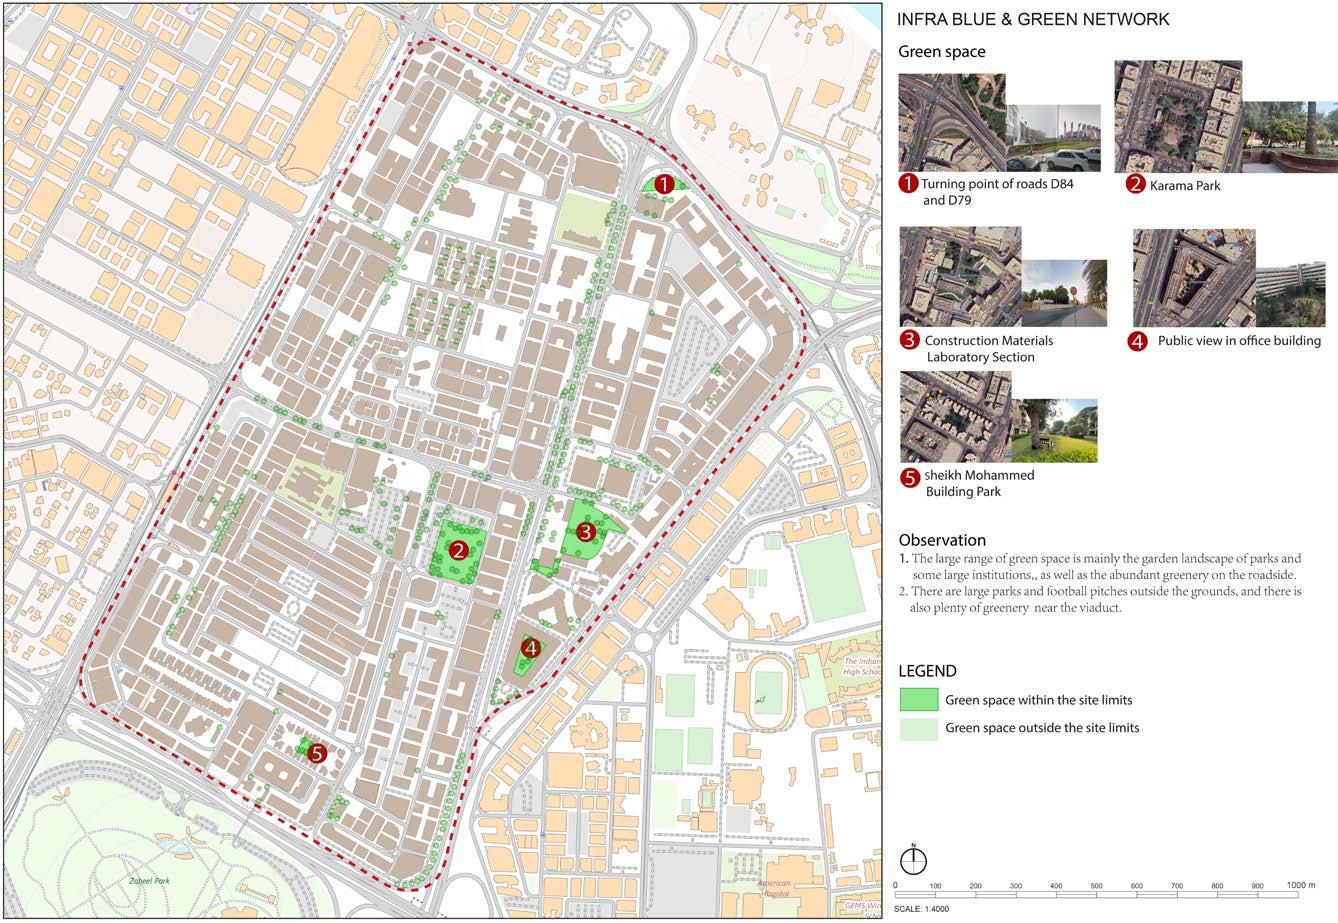The width and height of the screenshot is (1338, 923).
Task: Select the red 2 badge beside Karama Park caption
Action: point(1135,184)
